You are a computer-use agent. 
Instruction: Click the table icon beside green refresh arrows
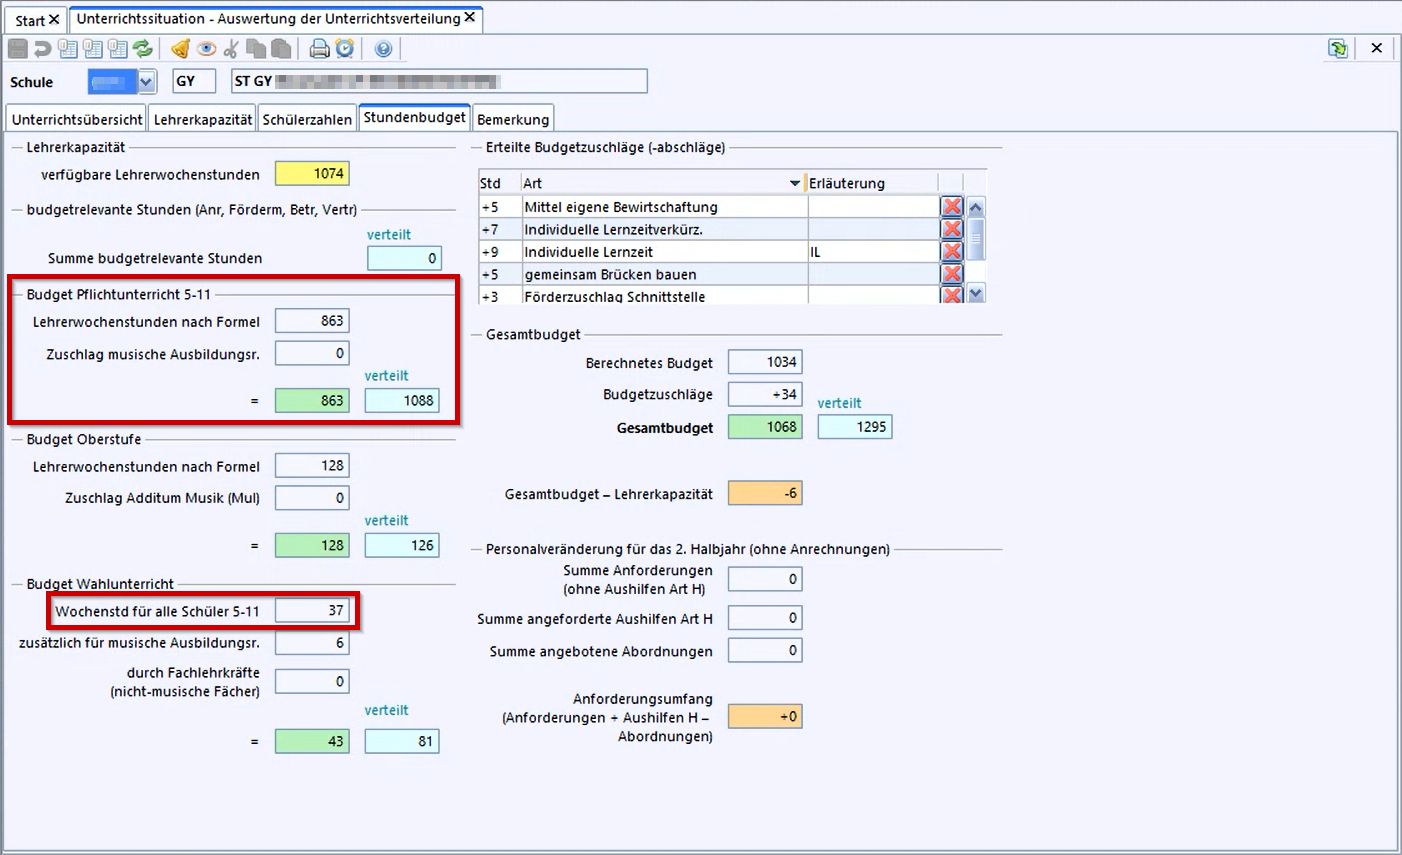pyautogui.click(x=118, y=48)
